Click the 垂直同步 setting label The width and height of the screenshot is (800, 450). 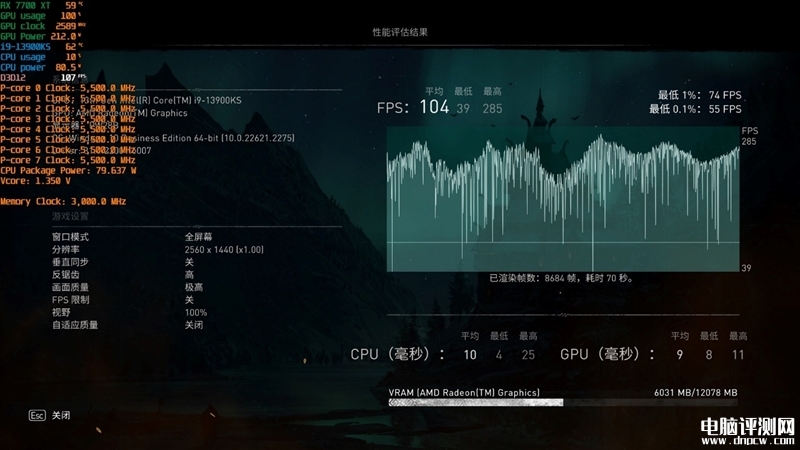coord(70,262)
